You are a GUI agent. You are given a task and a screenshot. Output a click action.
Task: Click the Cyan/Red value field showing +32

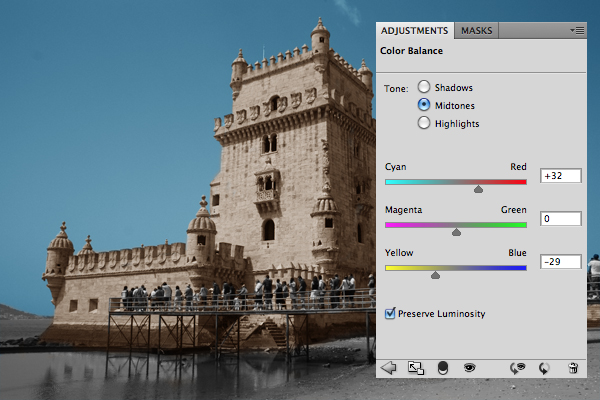tap(561, 176)
